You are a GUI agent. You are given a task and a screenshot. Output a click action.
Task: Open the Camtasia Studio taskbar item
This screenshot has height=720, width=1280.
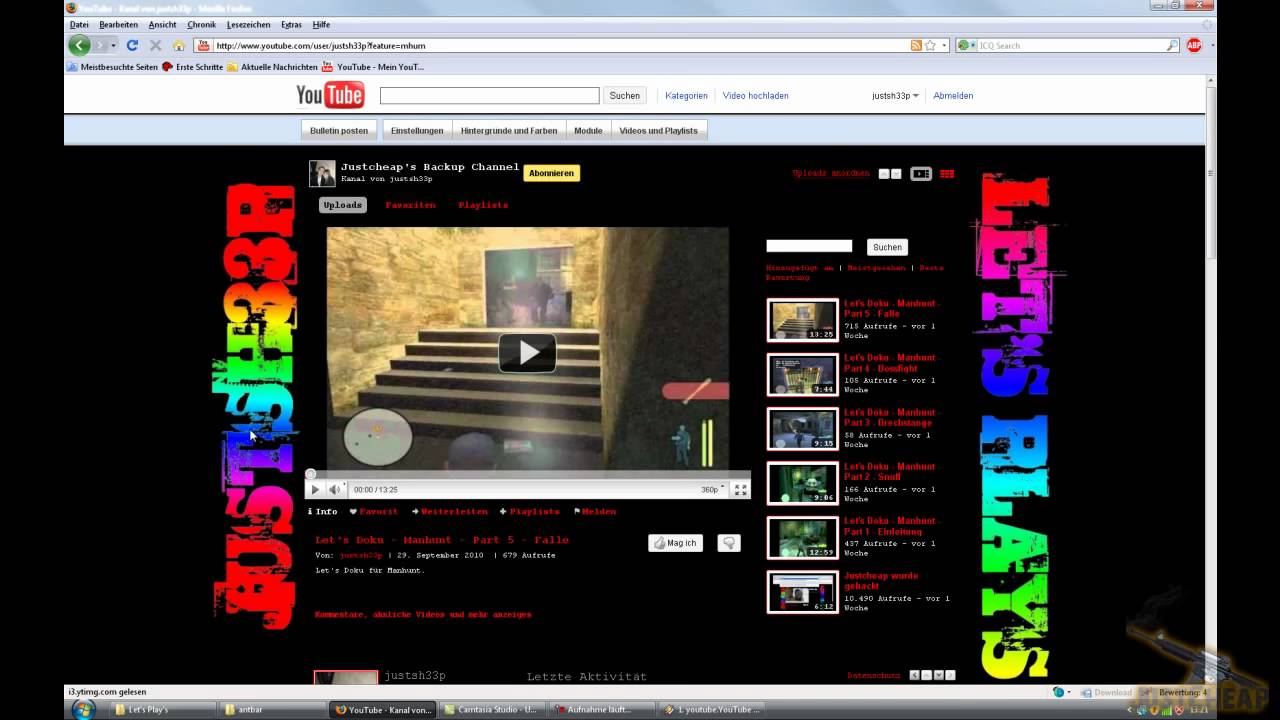(494, 709)
